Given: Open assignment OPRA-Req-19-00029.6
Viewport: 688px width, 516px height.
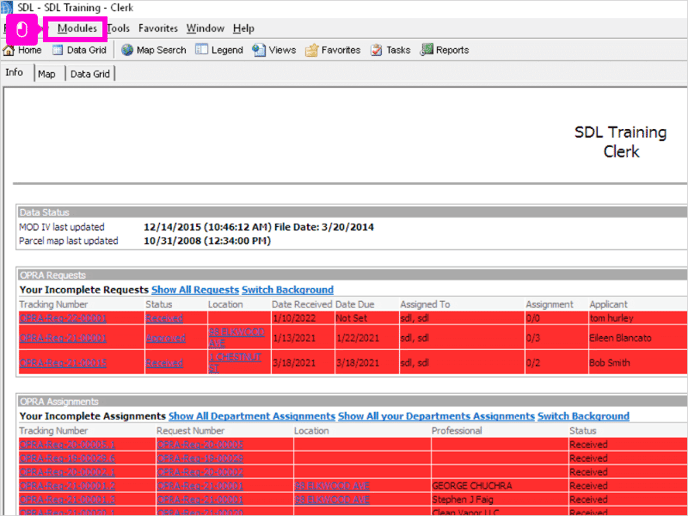Looking at the screenshot, I should point(67,459).
